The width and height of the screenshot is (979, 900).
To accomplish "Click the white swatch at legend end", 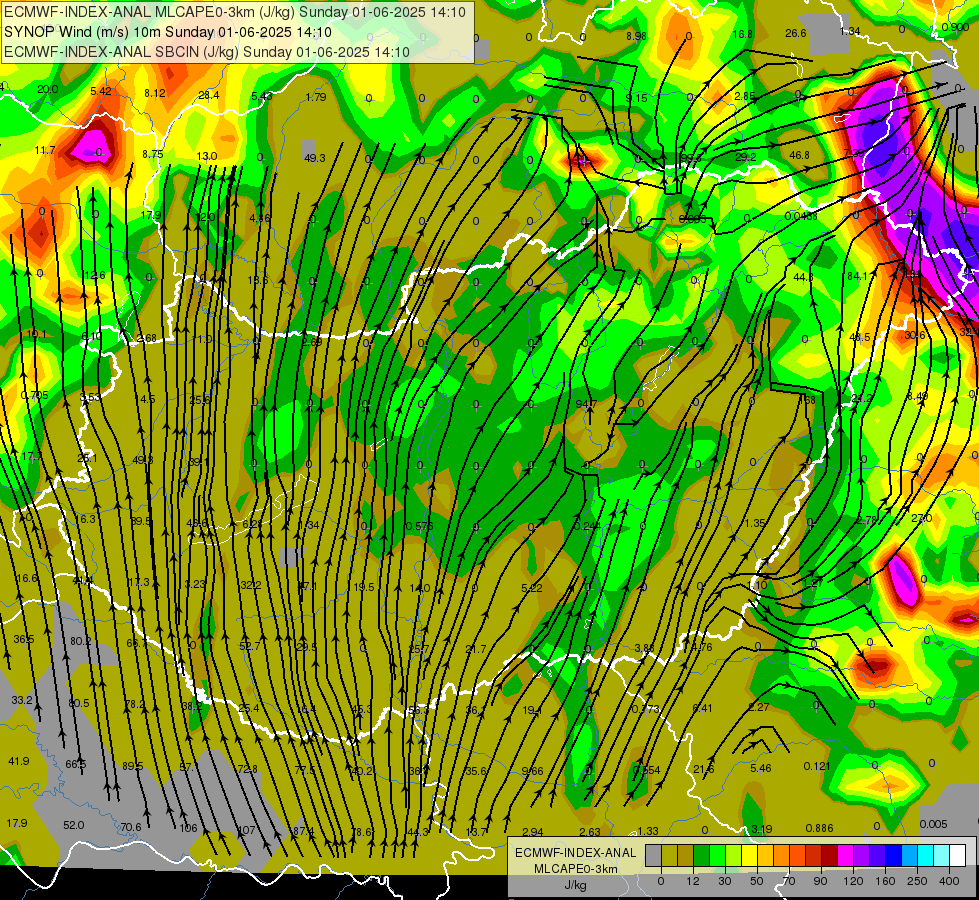I will tap(958, 855).
